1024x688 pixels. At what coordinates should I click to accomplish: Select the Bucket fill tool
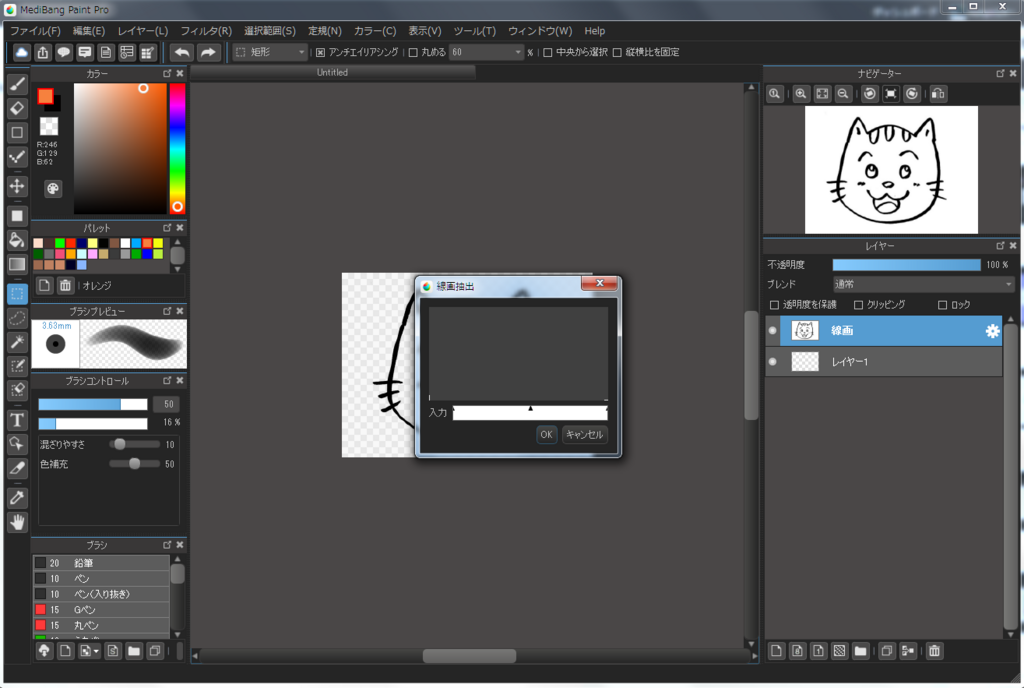(17, 240)
